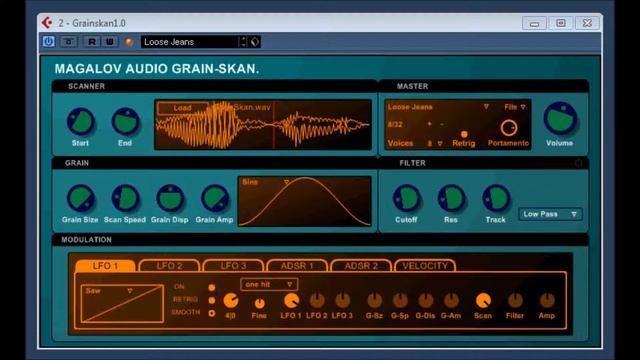Adjust the LFO 2 modulation amount knob
The height and width of the screenshot is (360, 640).
point(317,301)
